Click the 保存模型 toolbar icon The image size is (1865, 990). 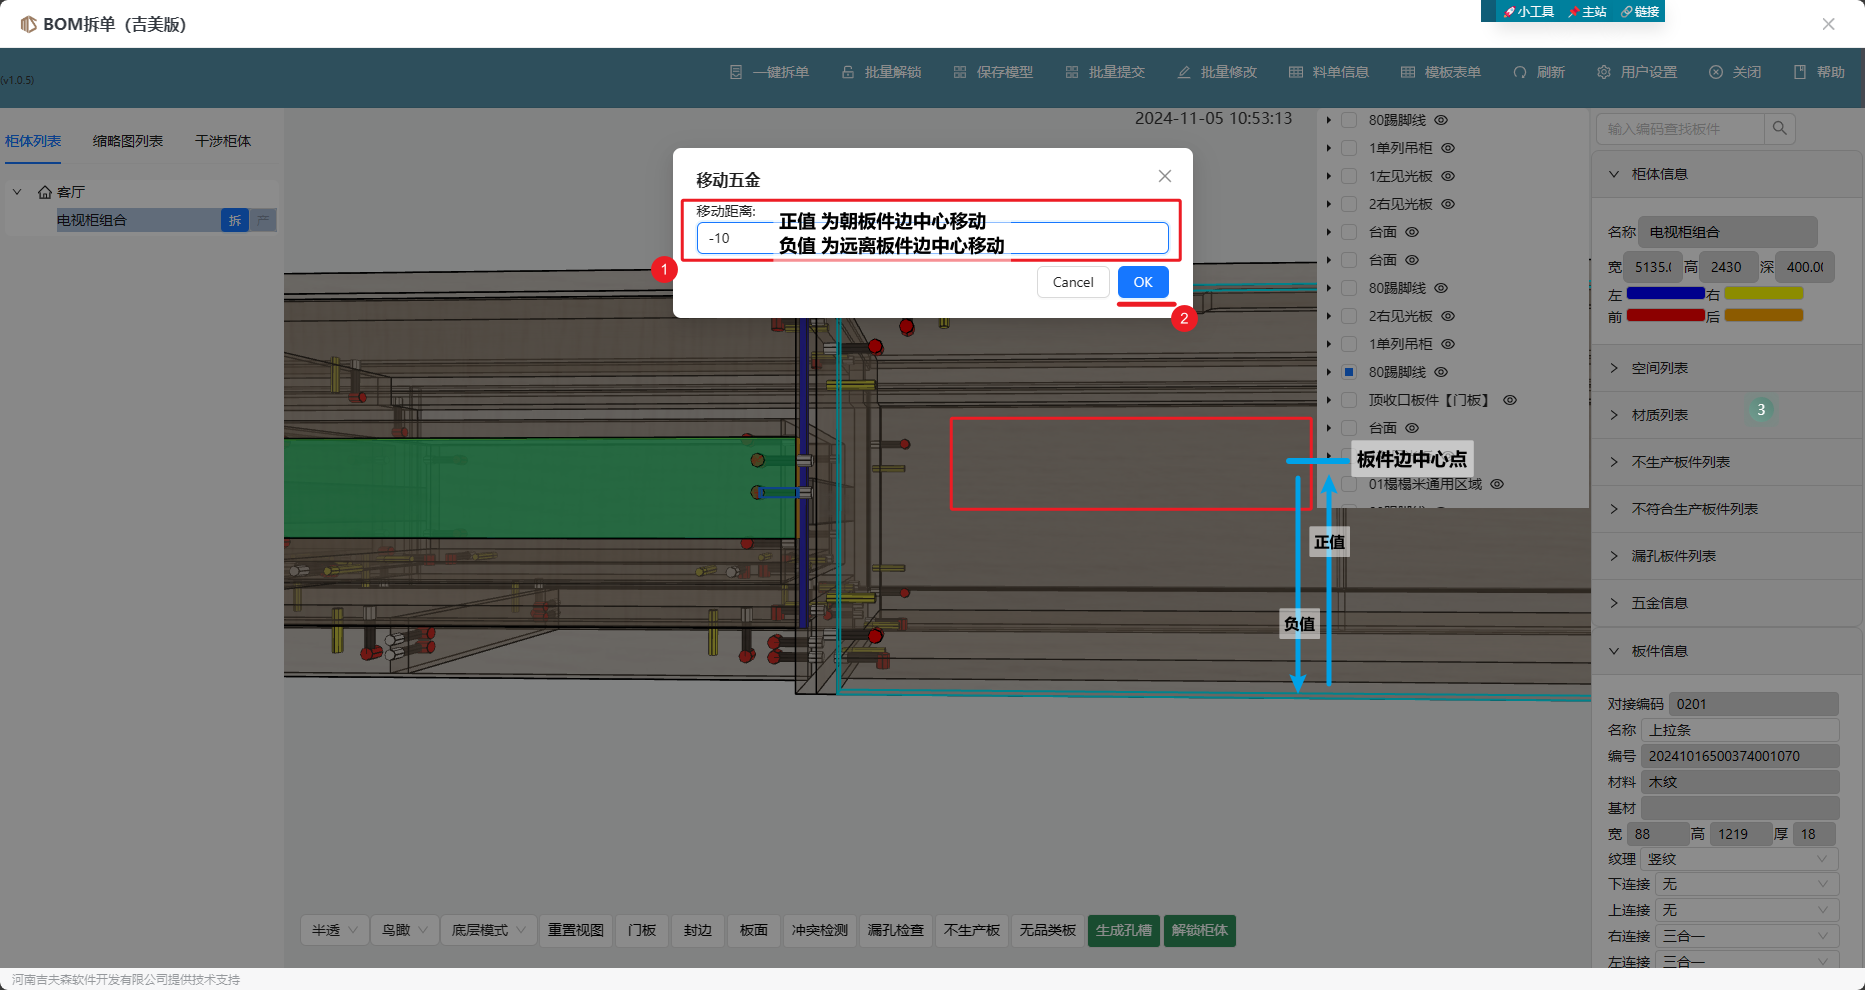[960, 72]
